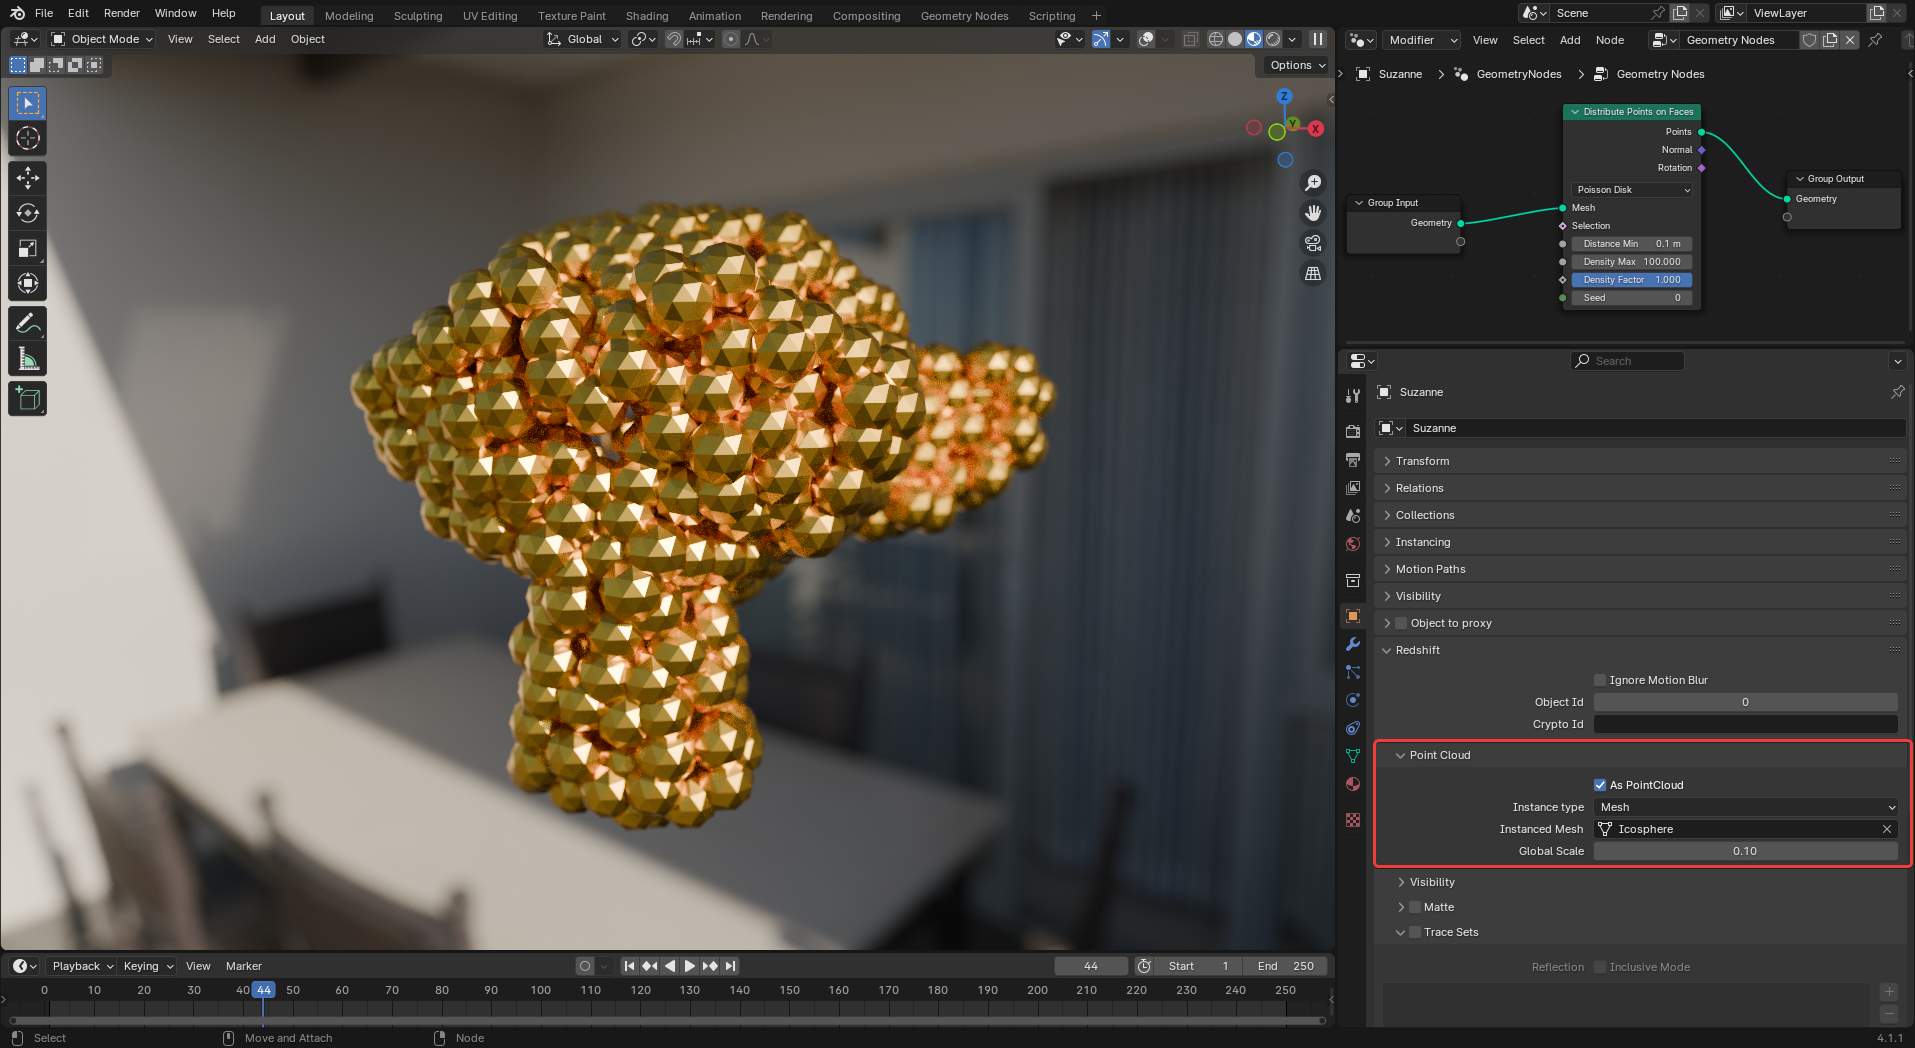The height and width of the screenshot is (1048, 1915).
Task: Select the Move tool
Action: click(x=28, y=178)
